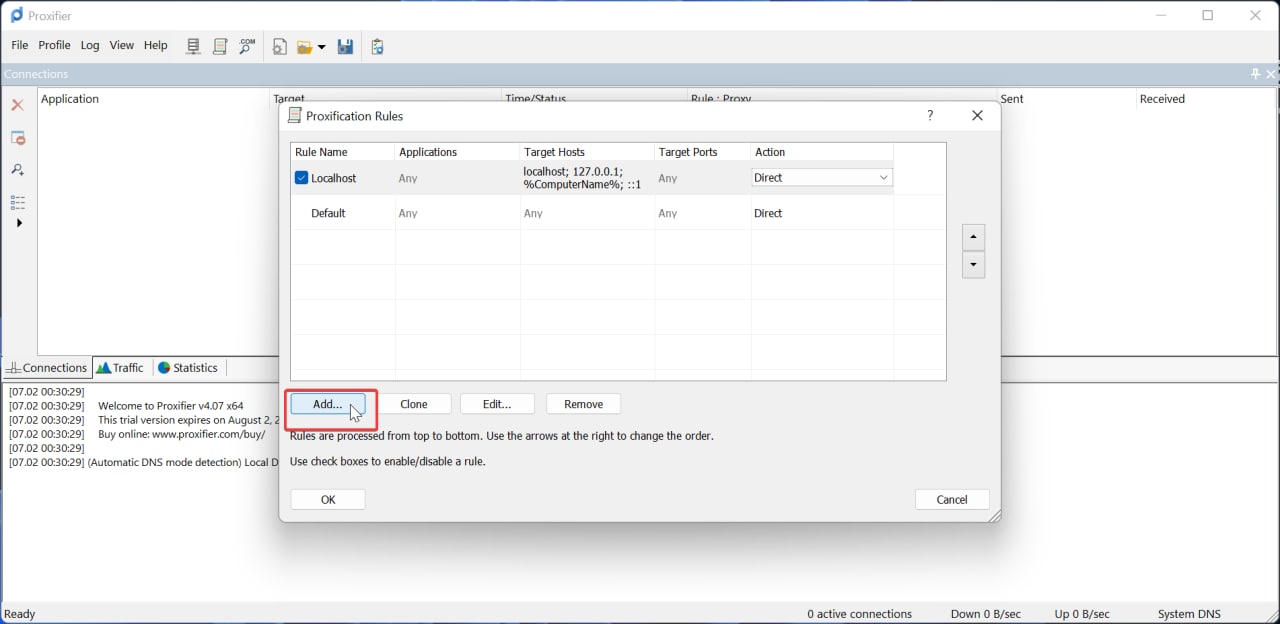The image size is (1280, 624).
Task: Click the Direct action of Default rule
Action: [769, 213]
